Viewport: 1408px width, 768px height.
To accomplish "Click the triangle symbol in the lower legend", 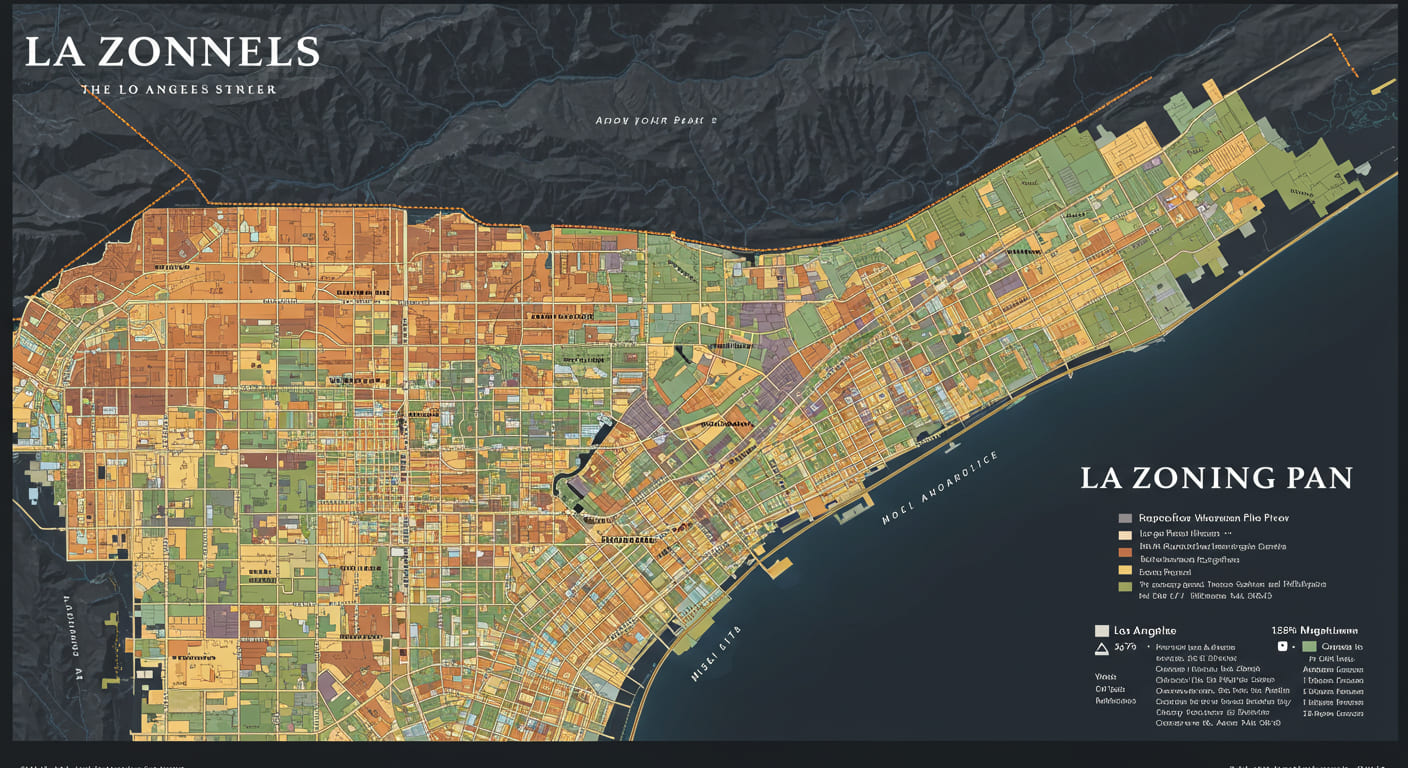I will click(1102, 649).
